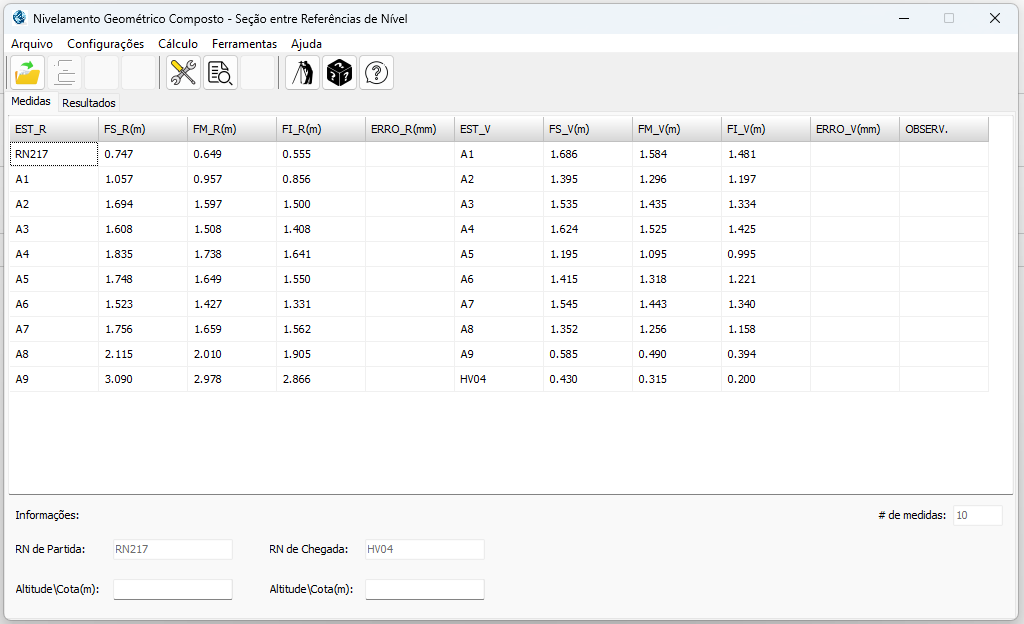Select the FS_R cell with value 1.057
The width and height of the screenshot is (1024, 624).
[143, 179]
